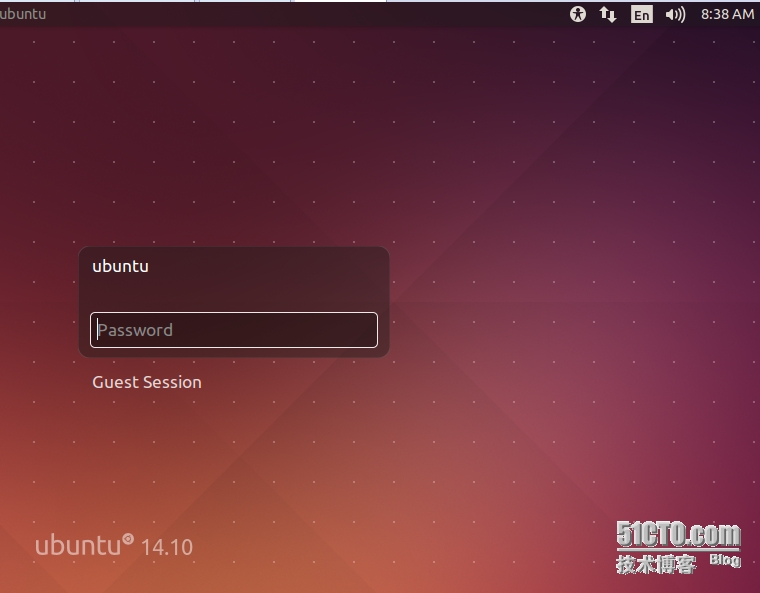760x593 pixels.
Task: Open the network connections indicator
Action: click(608, 14)
